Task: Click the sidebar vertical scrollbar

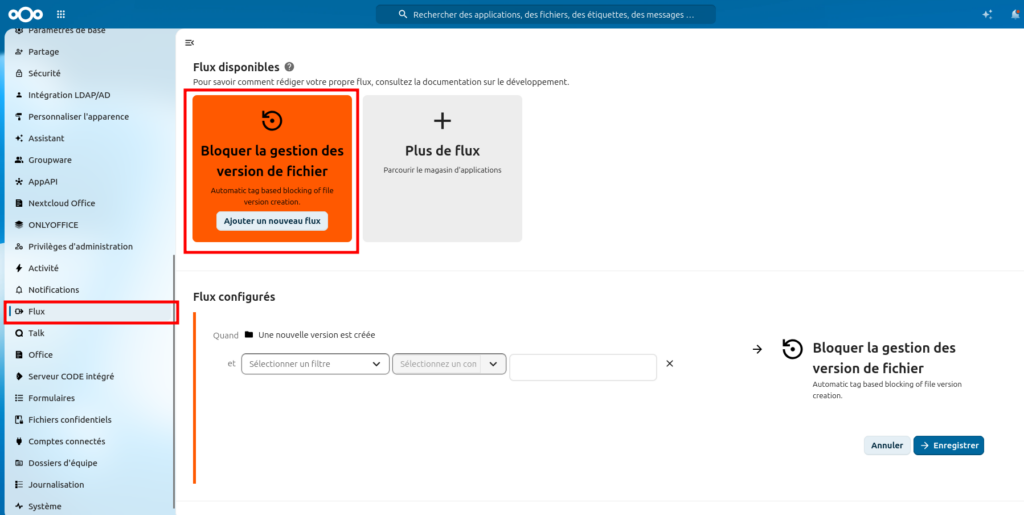Action: (x=173, y=382)
